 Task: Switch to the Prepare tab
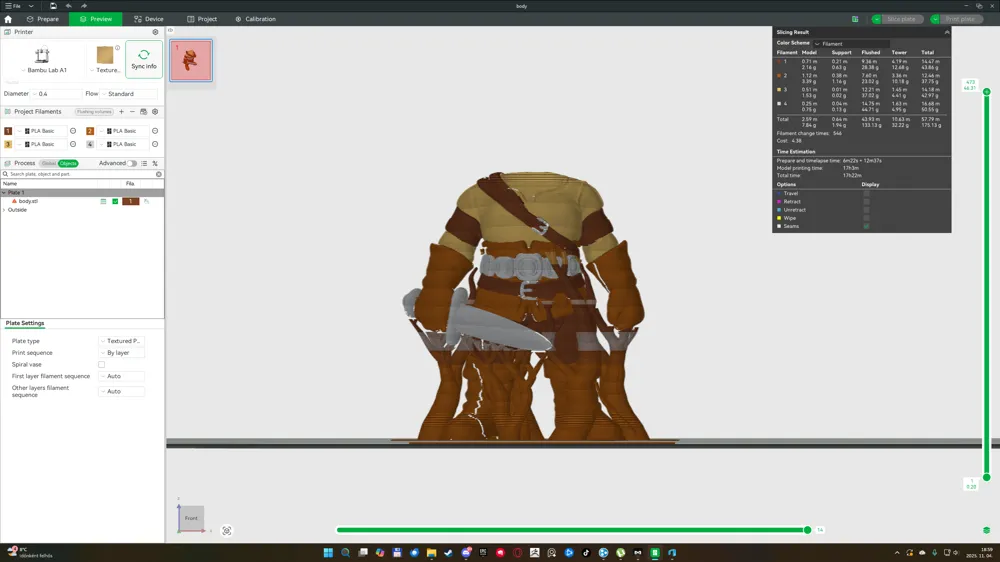pyautogui.click(x=42, y=19)
